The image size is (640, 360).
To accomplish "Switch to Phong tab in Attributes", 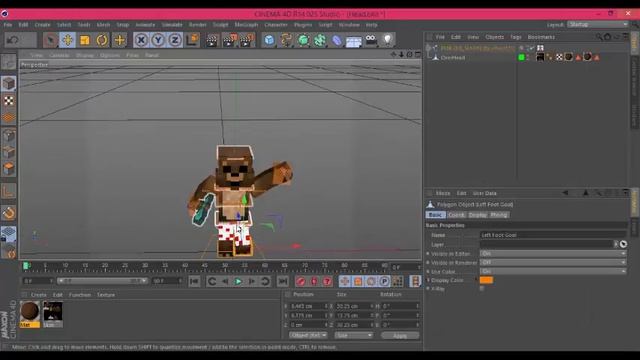I will pyautogui.click(x=499, y=215).
